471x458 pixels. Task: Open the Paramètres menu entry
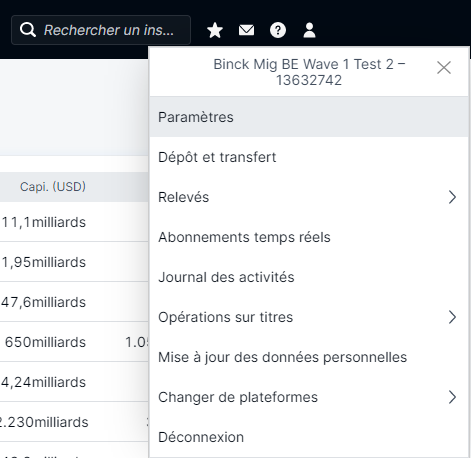pyautogui.click(x=309, y=117)
